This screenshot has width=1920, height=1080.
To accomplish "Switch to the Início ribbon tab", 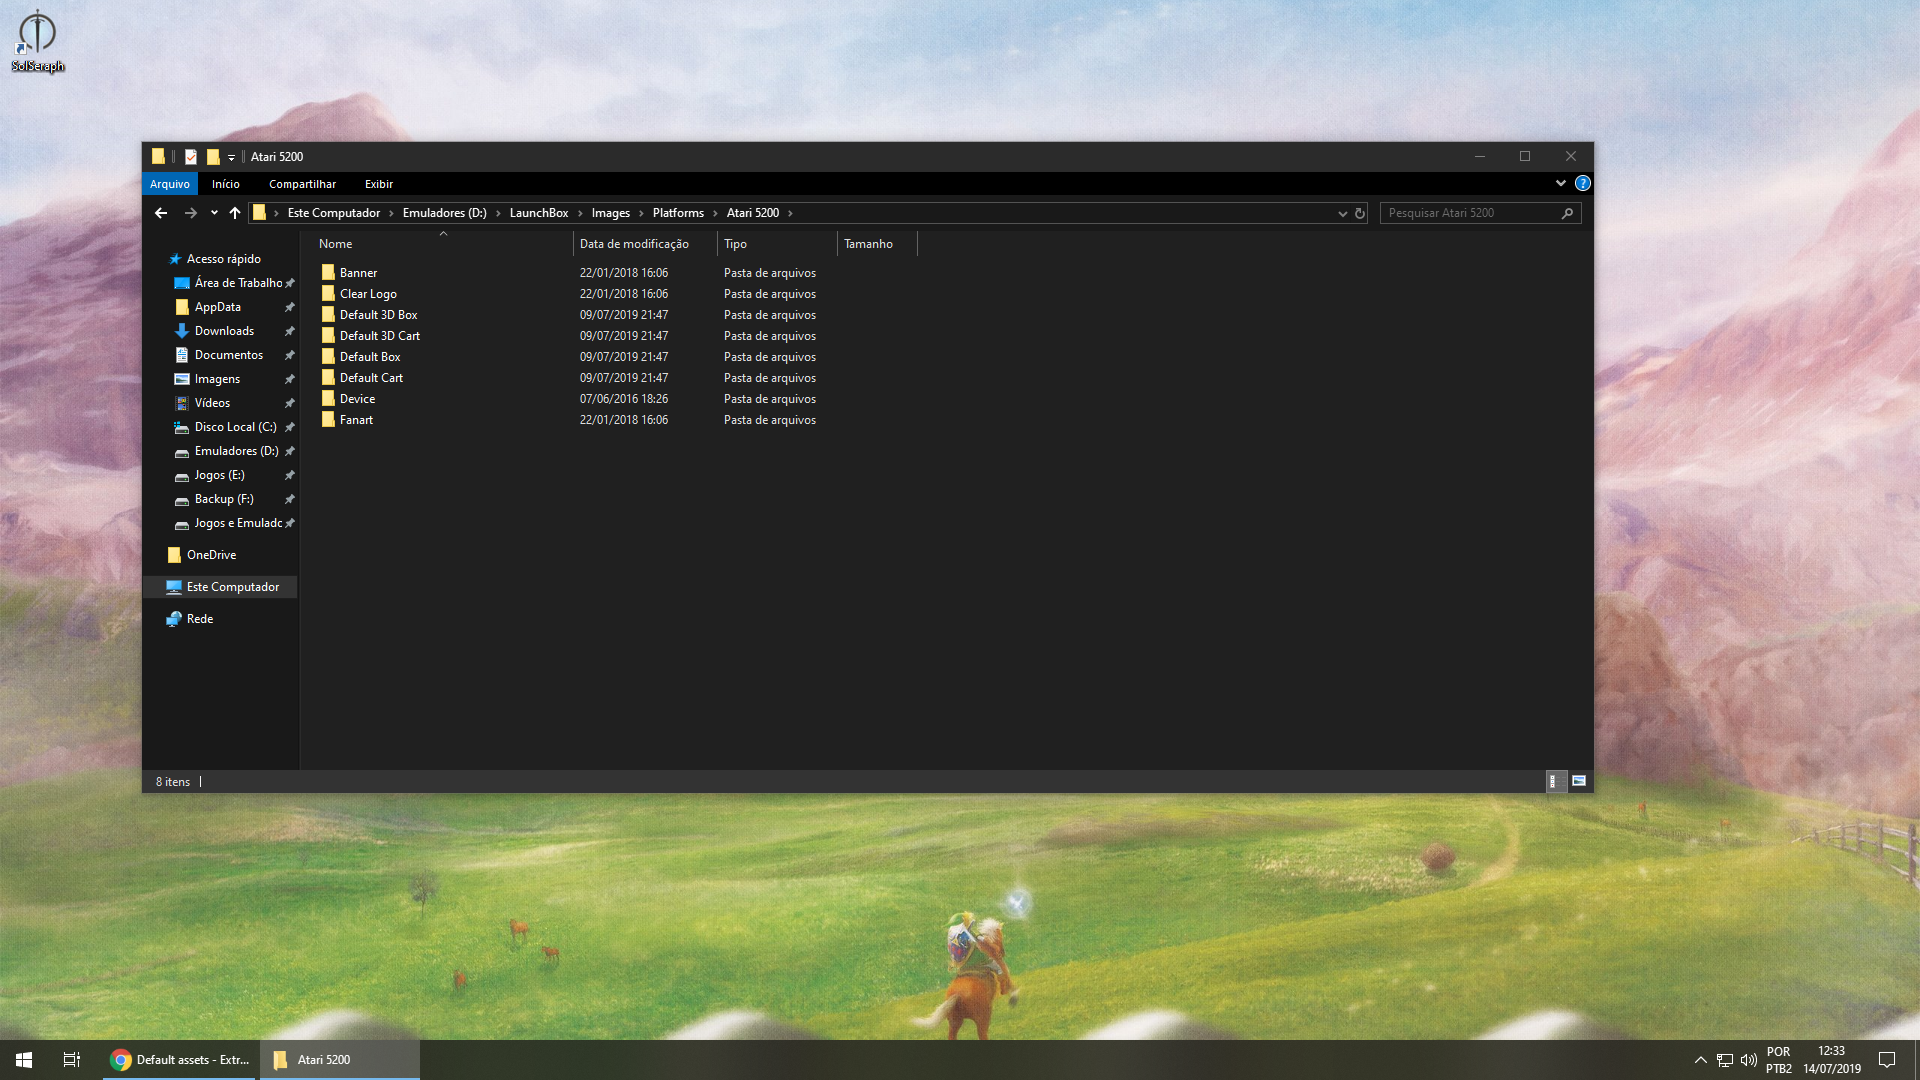I will point(225,184).
